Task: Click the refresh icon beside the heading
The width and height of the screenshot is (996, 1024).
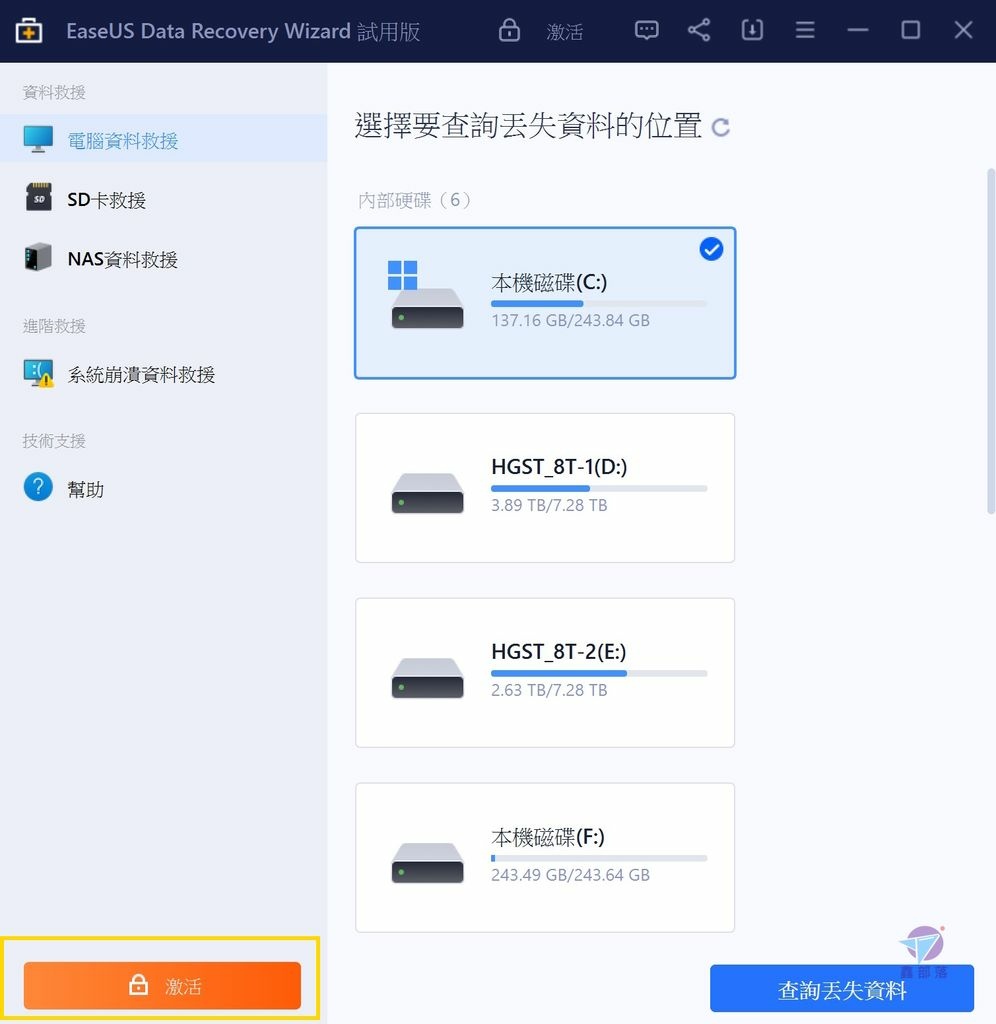Action: tap(720, 127)
